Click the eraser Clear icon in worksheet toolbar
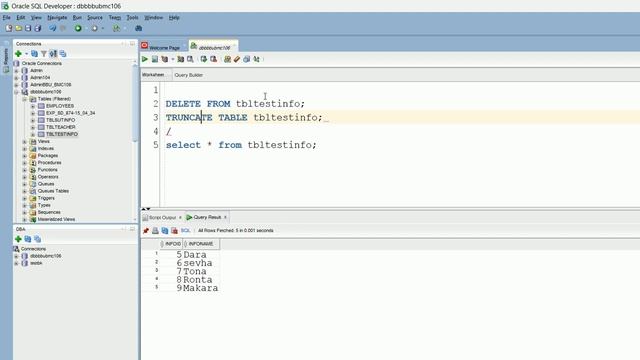 [x=237, y=59]
